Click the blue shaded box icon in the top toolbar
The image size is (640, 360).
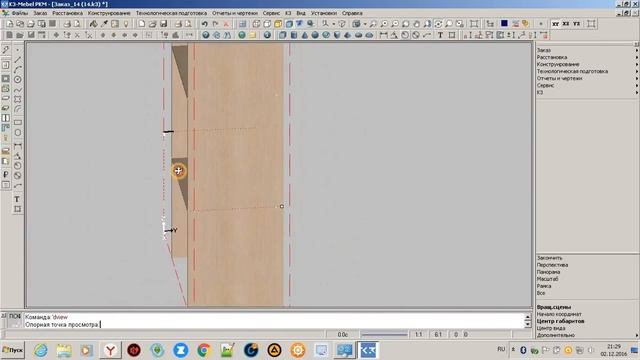(x=289, y=24)
